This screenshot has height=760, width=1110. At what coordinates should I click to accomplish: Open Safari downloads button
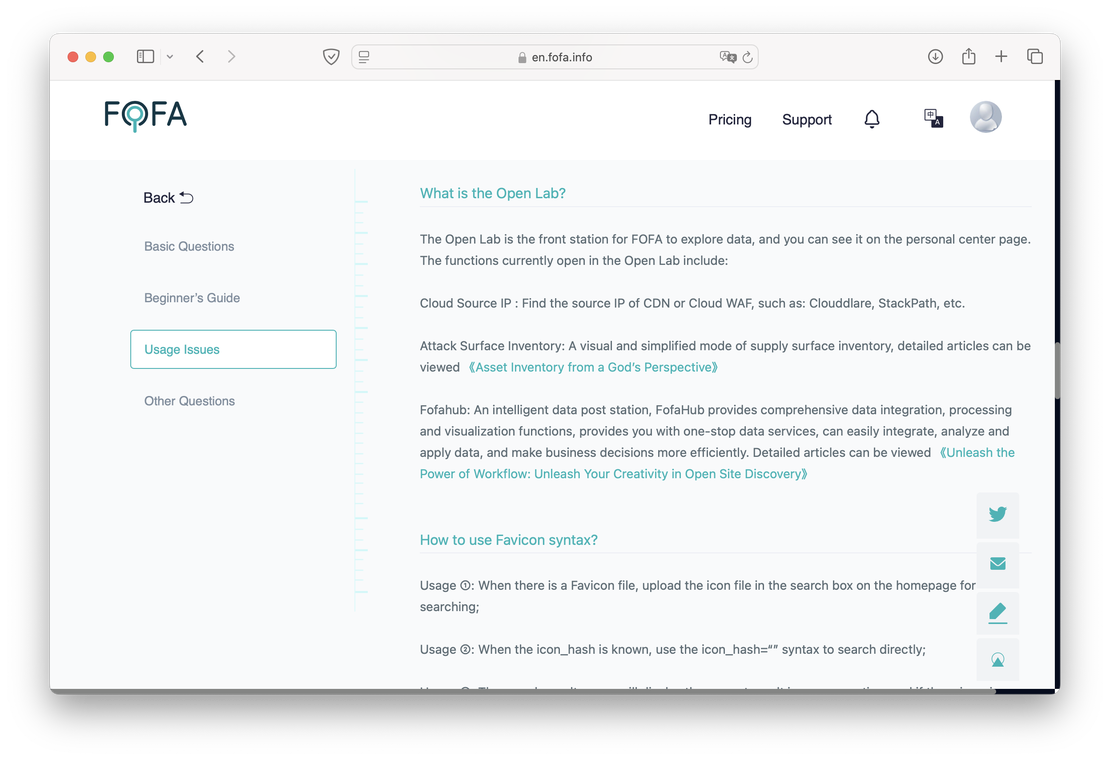click(x=935, y=57)
